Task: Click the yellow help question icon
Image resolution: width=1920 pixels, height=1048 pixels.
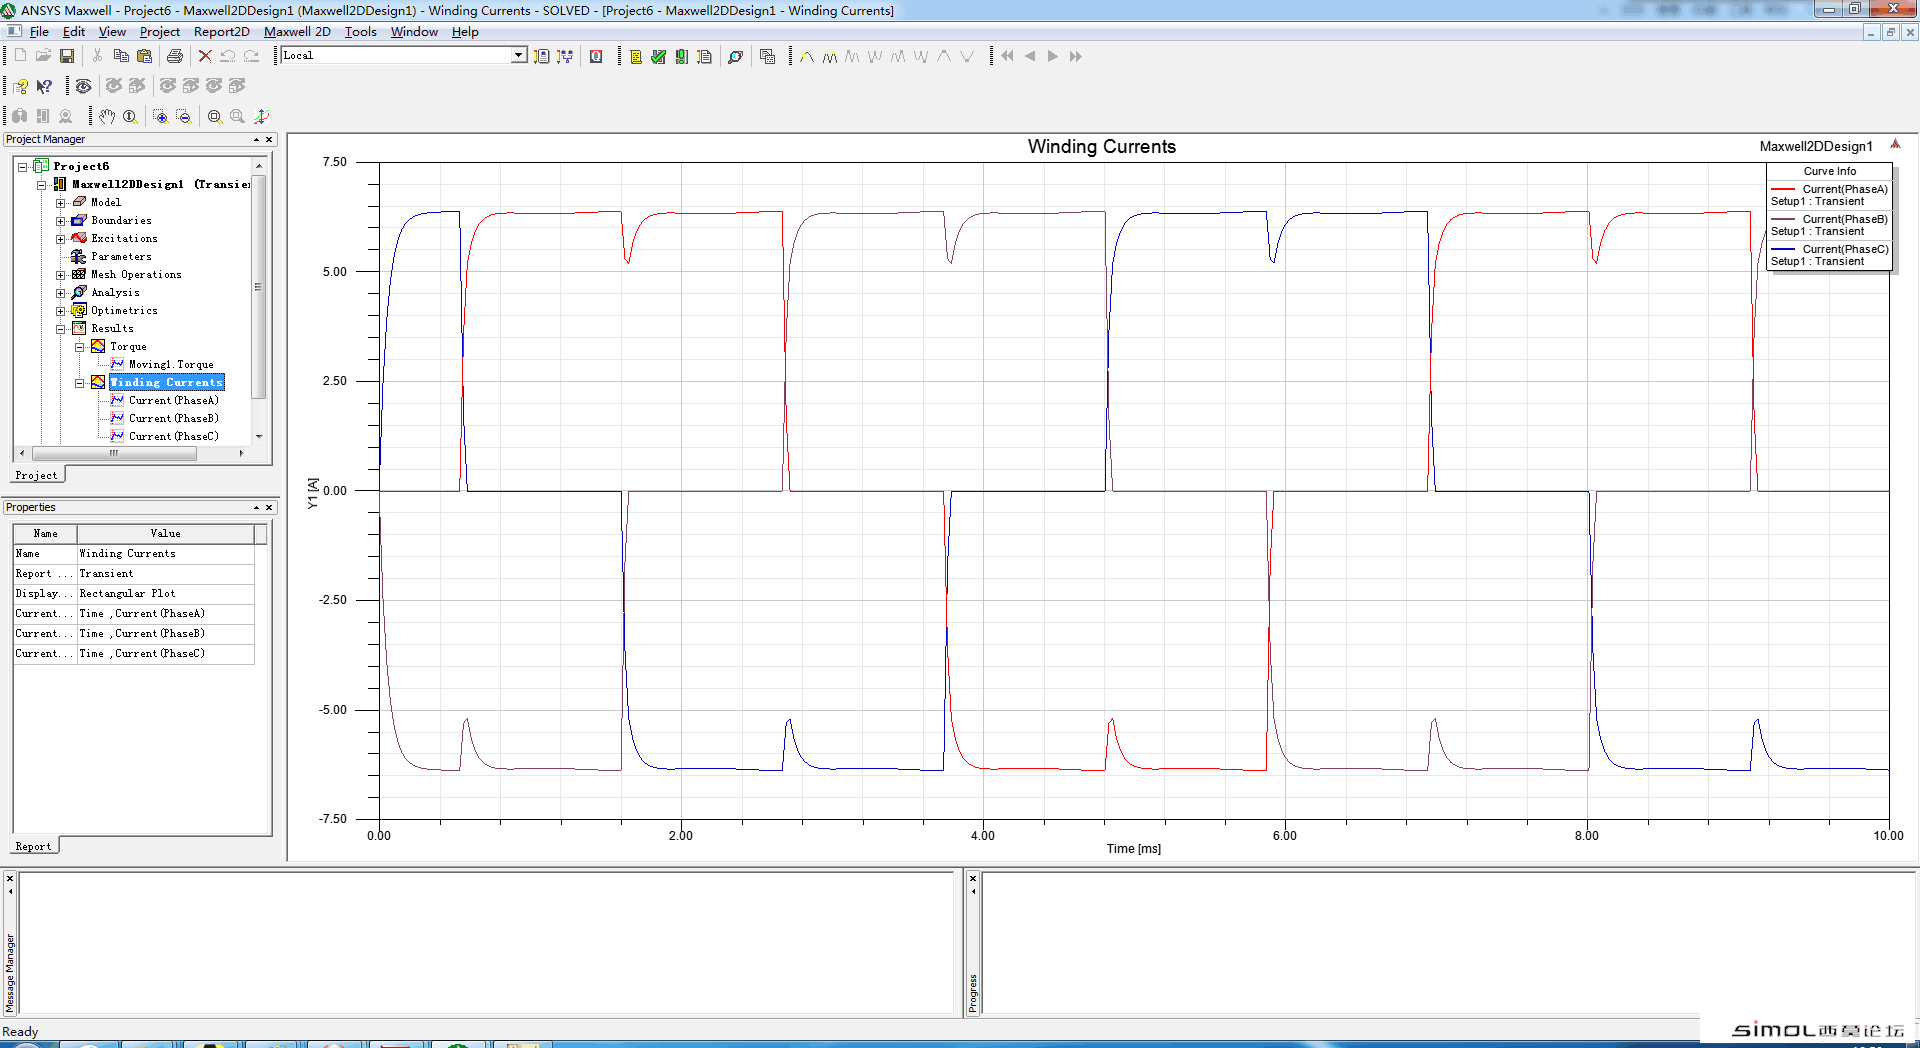Action: tap(21, 86)
